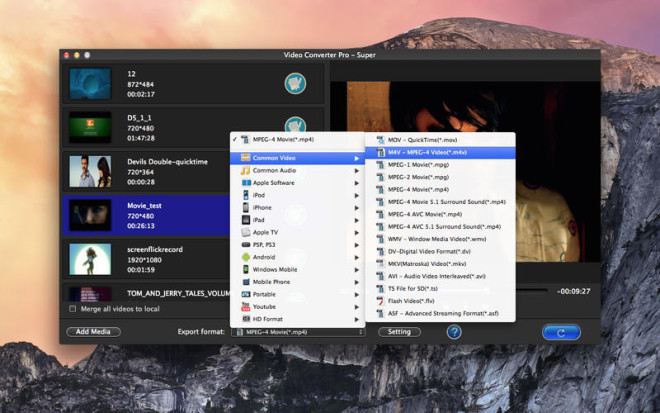
Task: Select the Devils Double-quicktime video thumbnail
Action: [90, 172]
